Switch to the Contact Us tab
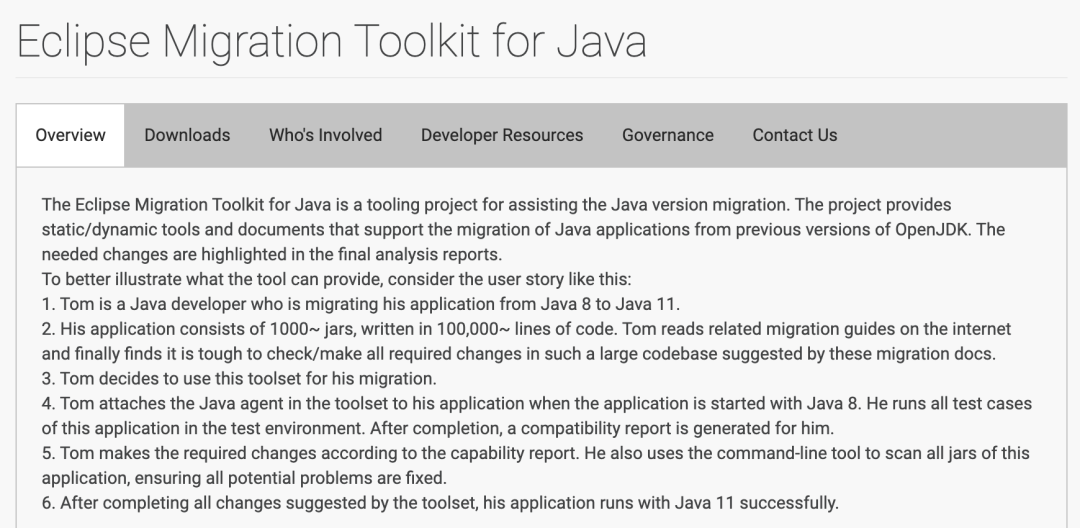 click(794, 135)
